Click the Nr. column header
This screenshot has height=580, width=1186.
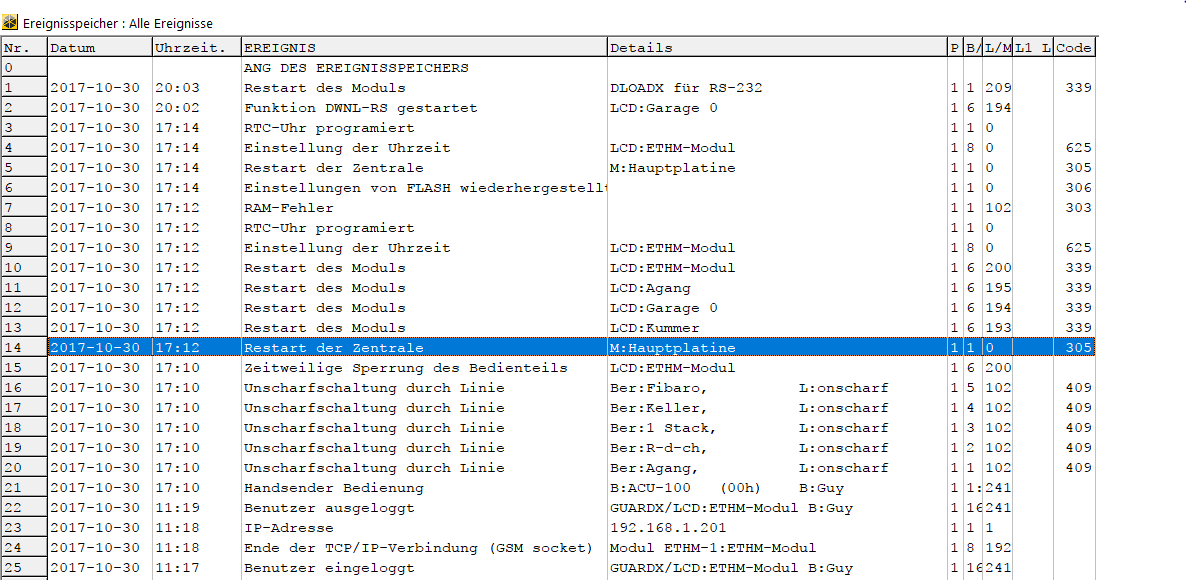(23, 47)
